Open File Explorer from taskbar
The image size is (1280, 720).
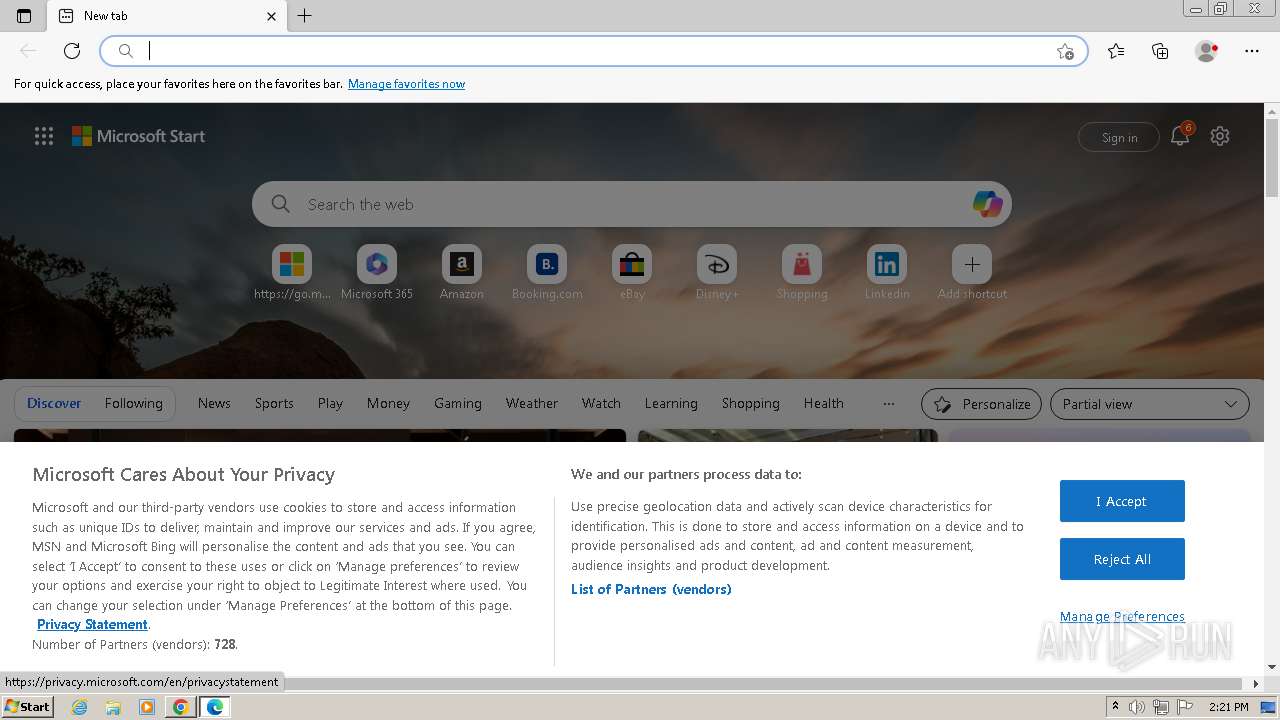113,707
